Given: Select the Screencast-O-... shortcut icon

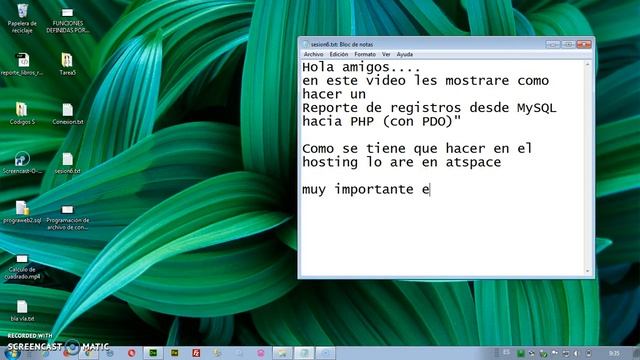Looking at the screenshot, I should tap(22, 163).
